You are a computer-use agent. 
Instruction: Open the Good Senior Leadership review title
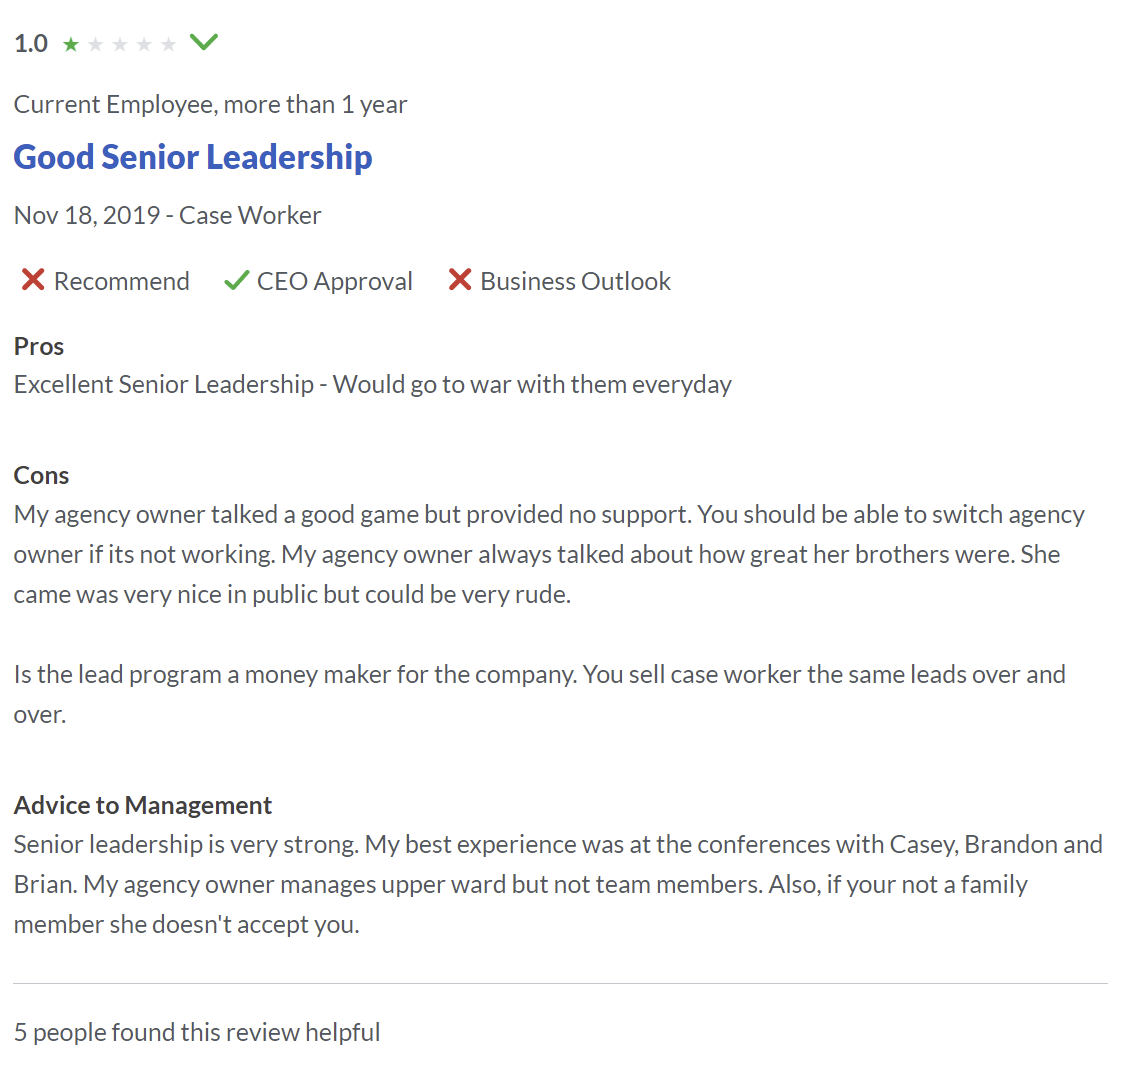point(193,157)
